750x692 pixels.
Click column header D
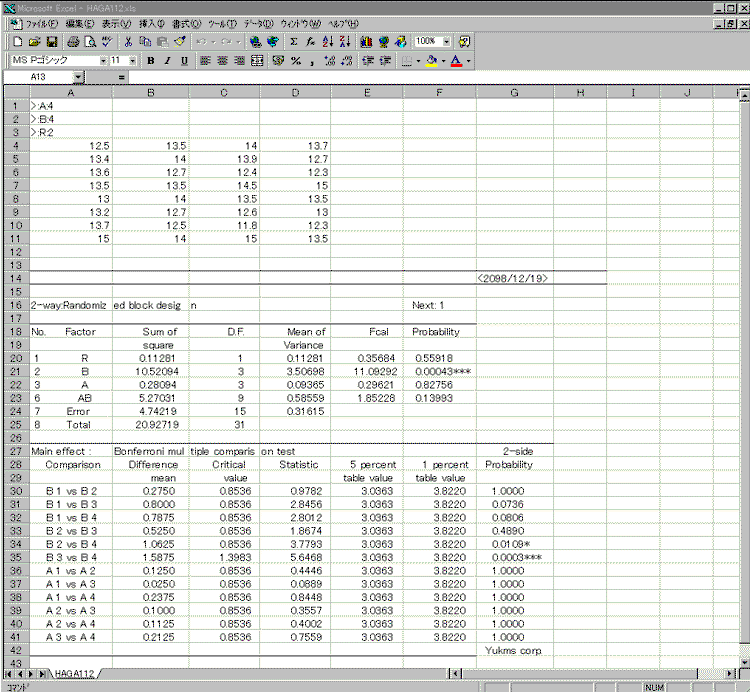coord(295,93)
